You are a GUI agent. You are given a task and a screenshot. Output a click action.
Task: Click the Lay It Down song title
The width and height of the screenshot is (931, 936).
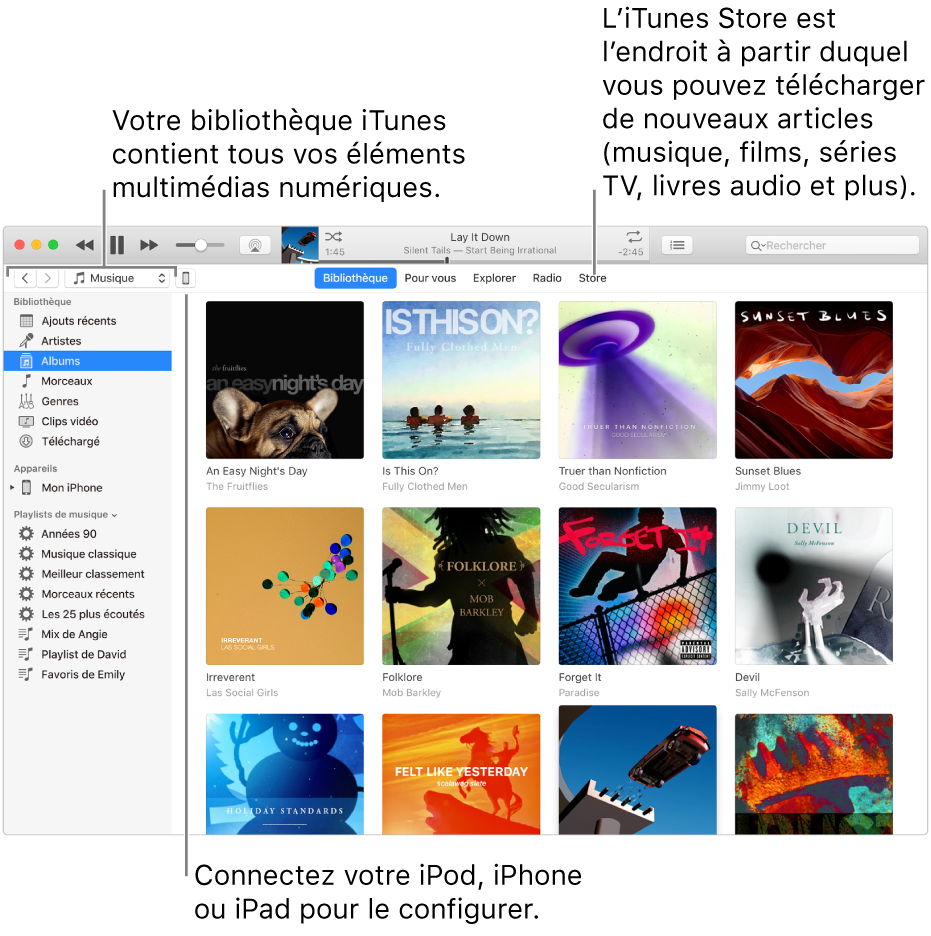tap(480, 237)
